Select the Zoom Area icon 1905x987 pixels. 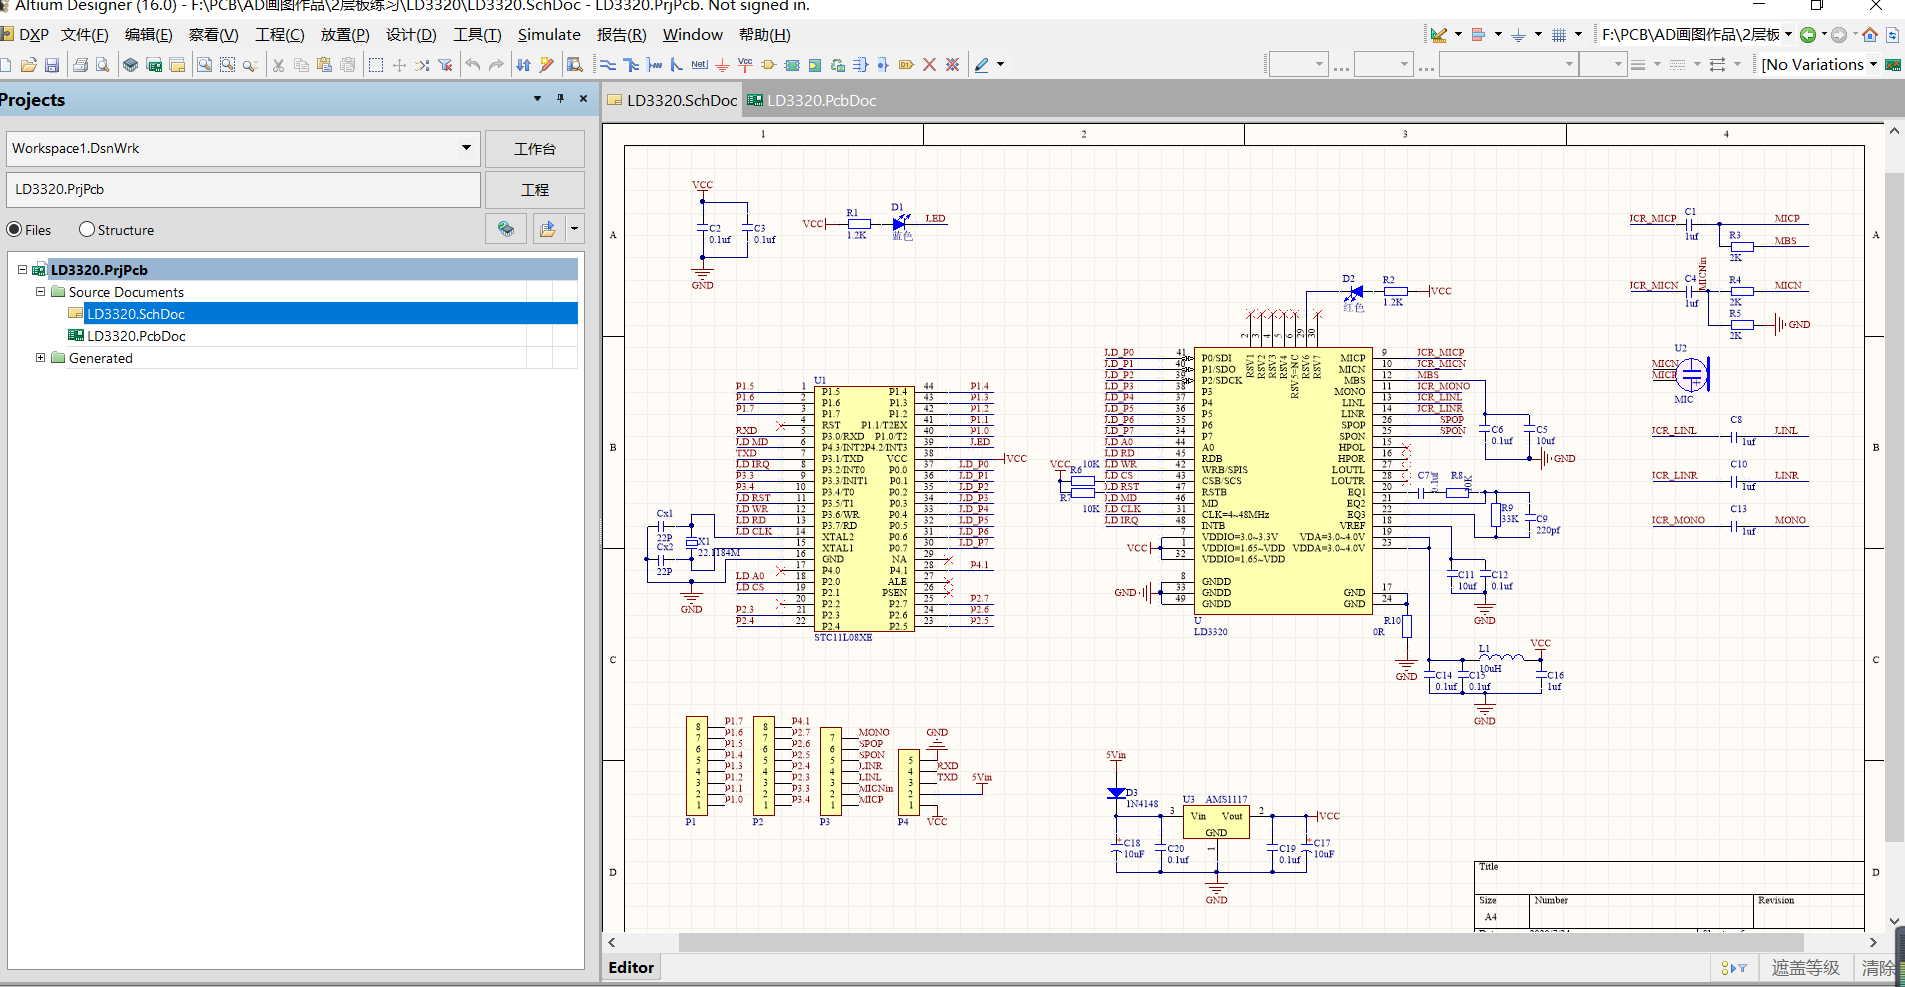tap(227, 65)
